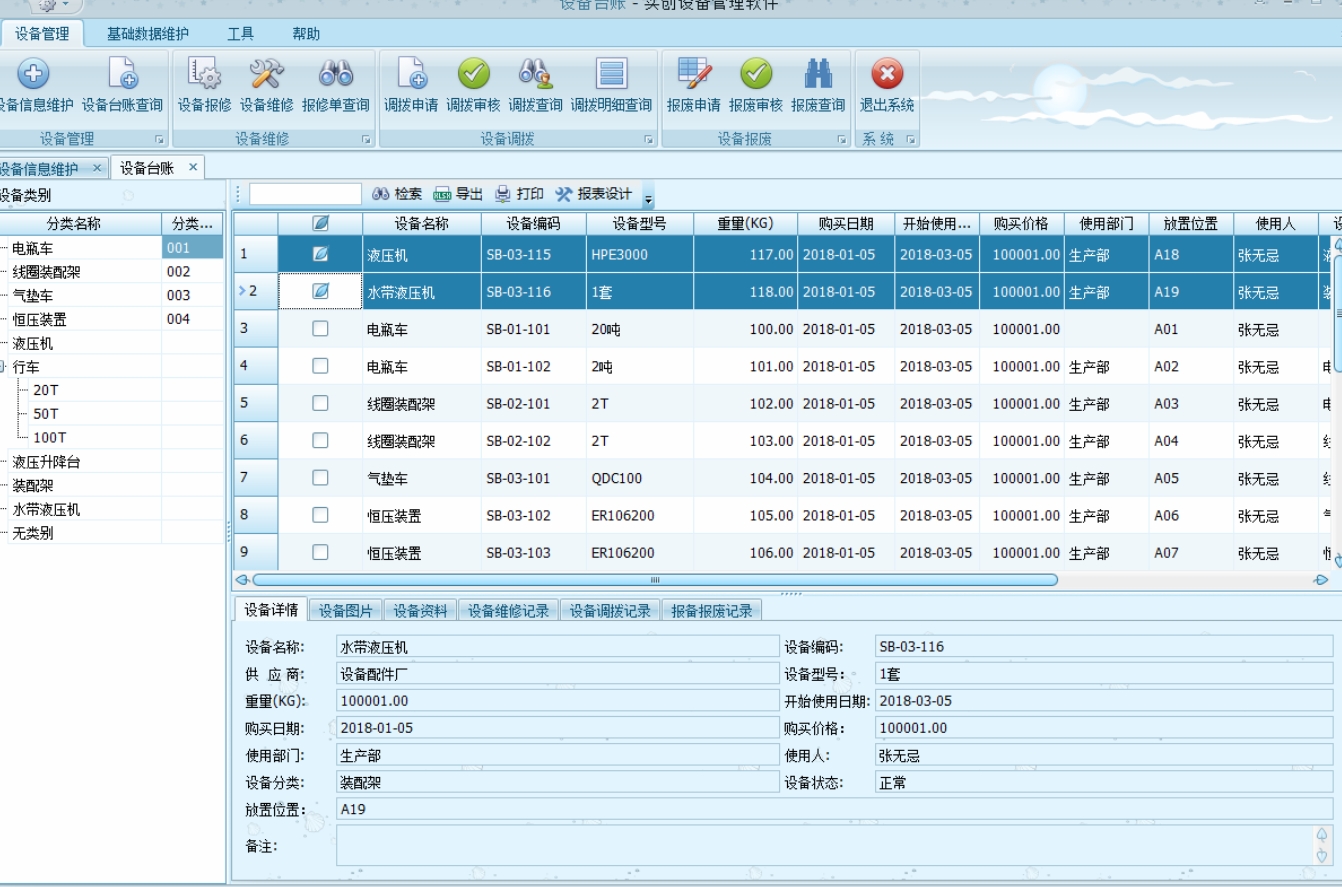Click the red 退出系统 icon

(x=887, y=74)
